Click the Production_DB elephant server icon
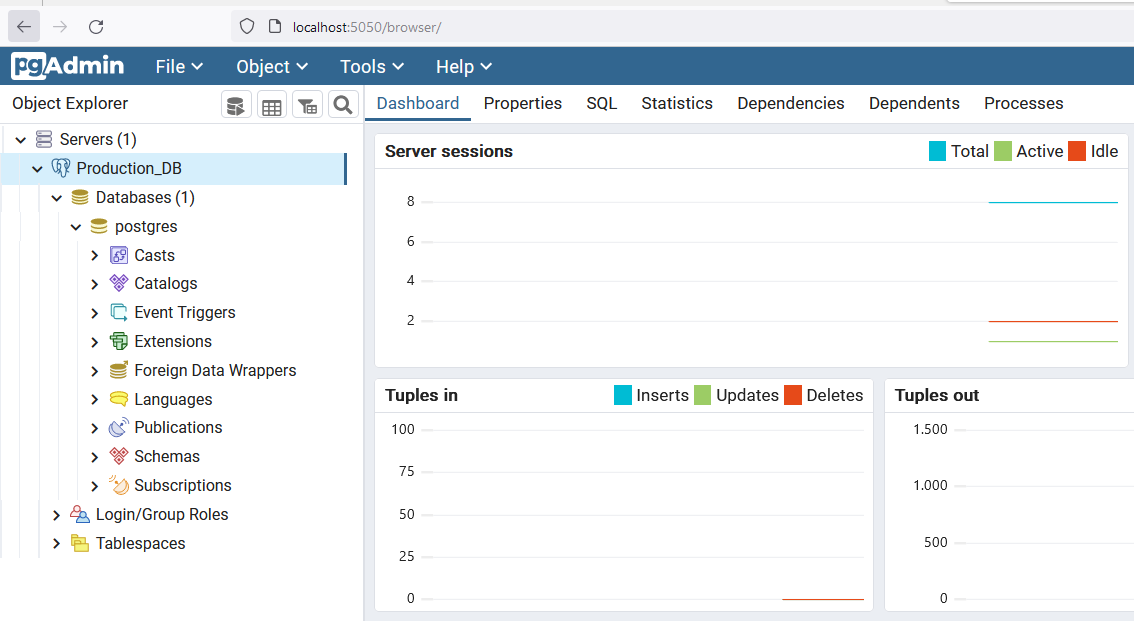This screenshot has height=621, width=1134. 61,169
